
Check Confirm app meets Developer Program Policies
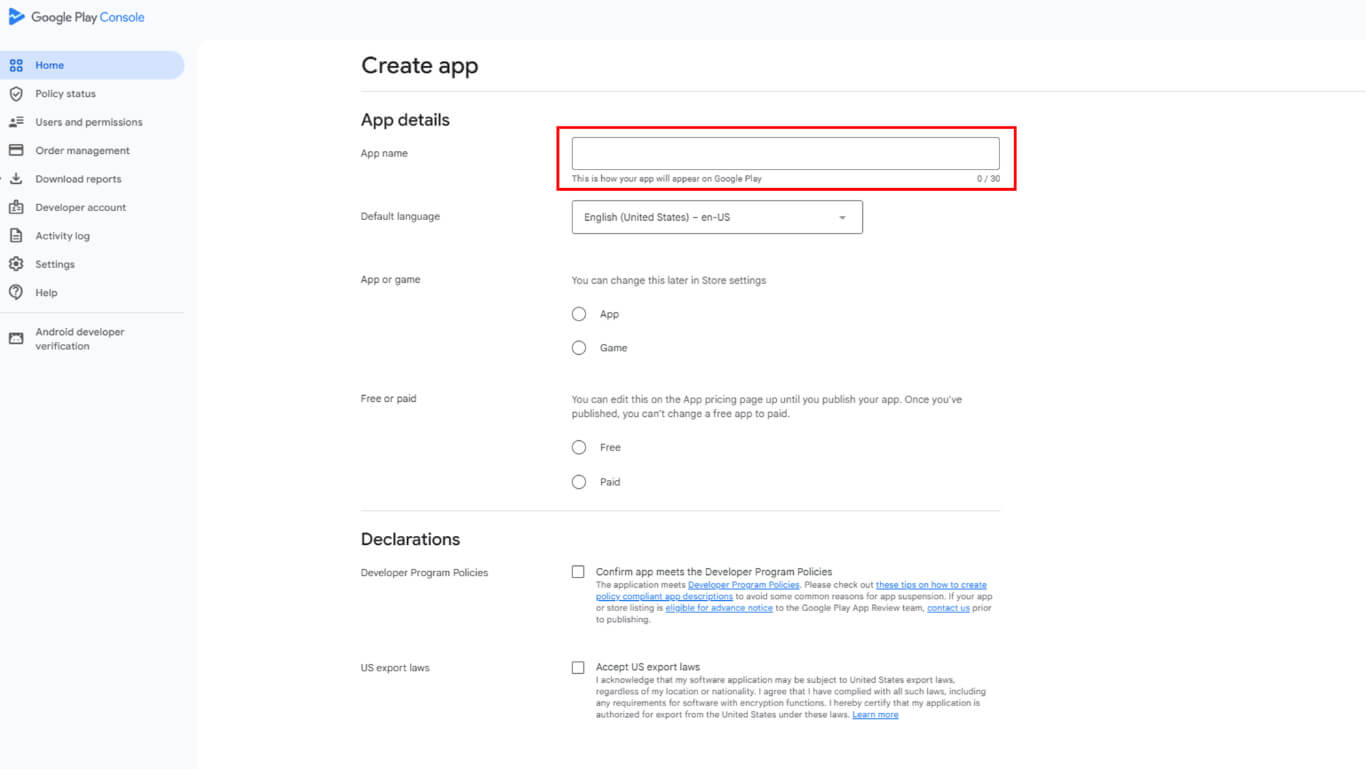(x=578, y=572)
